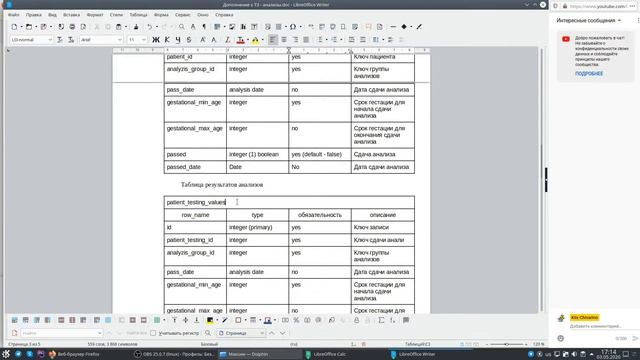Click the volume tray icon
This screenshot has width=640, height=360.
(574, 354)
